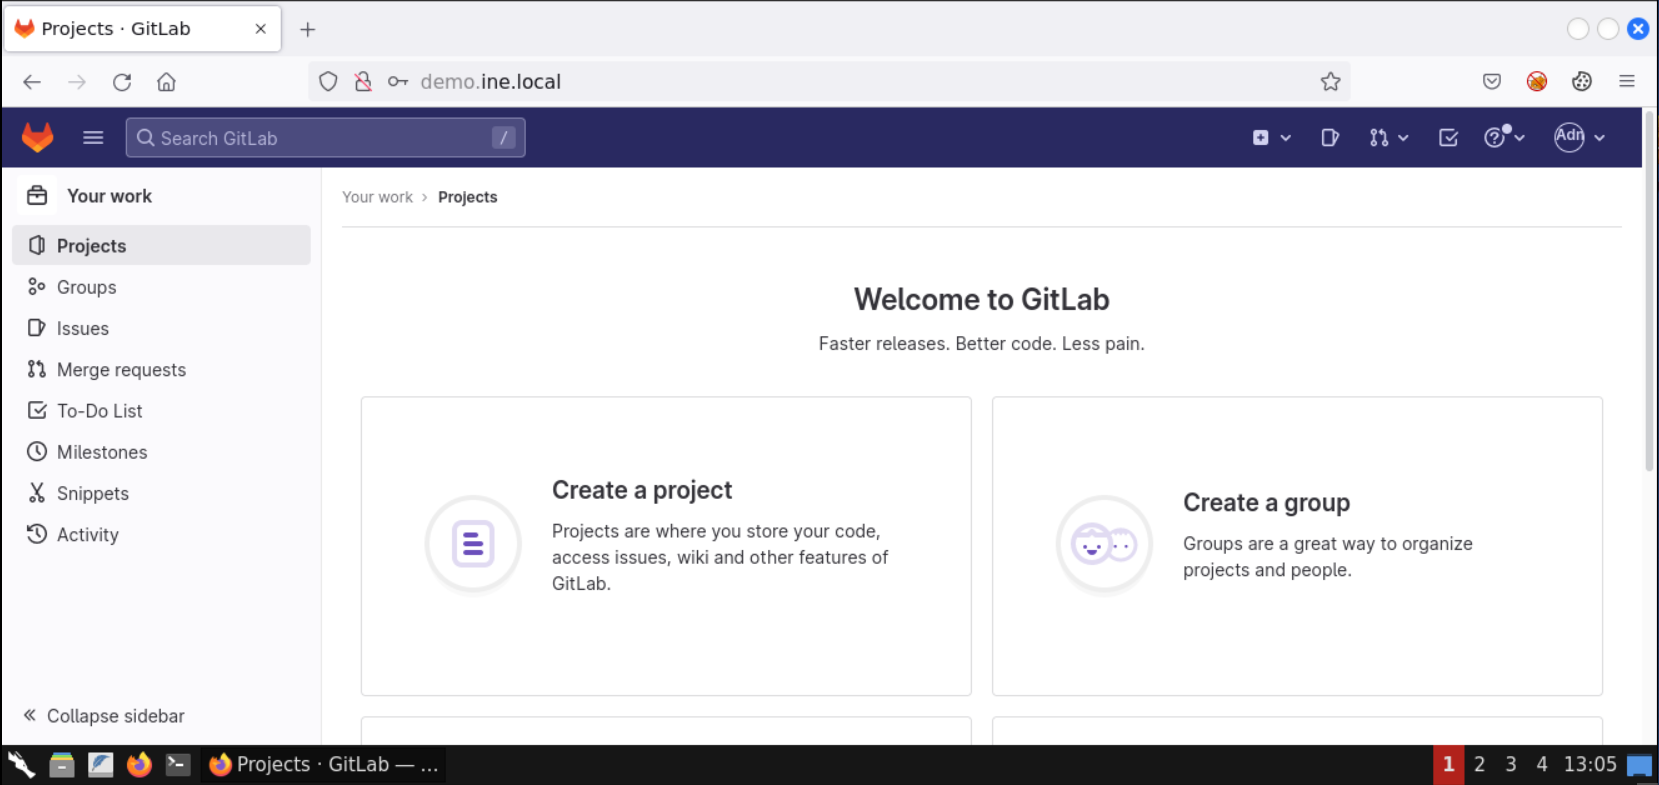Viewport: 1659px width, 785px height.
Task: Open Merge requests in the sidebar
Action: point(162,369)
